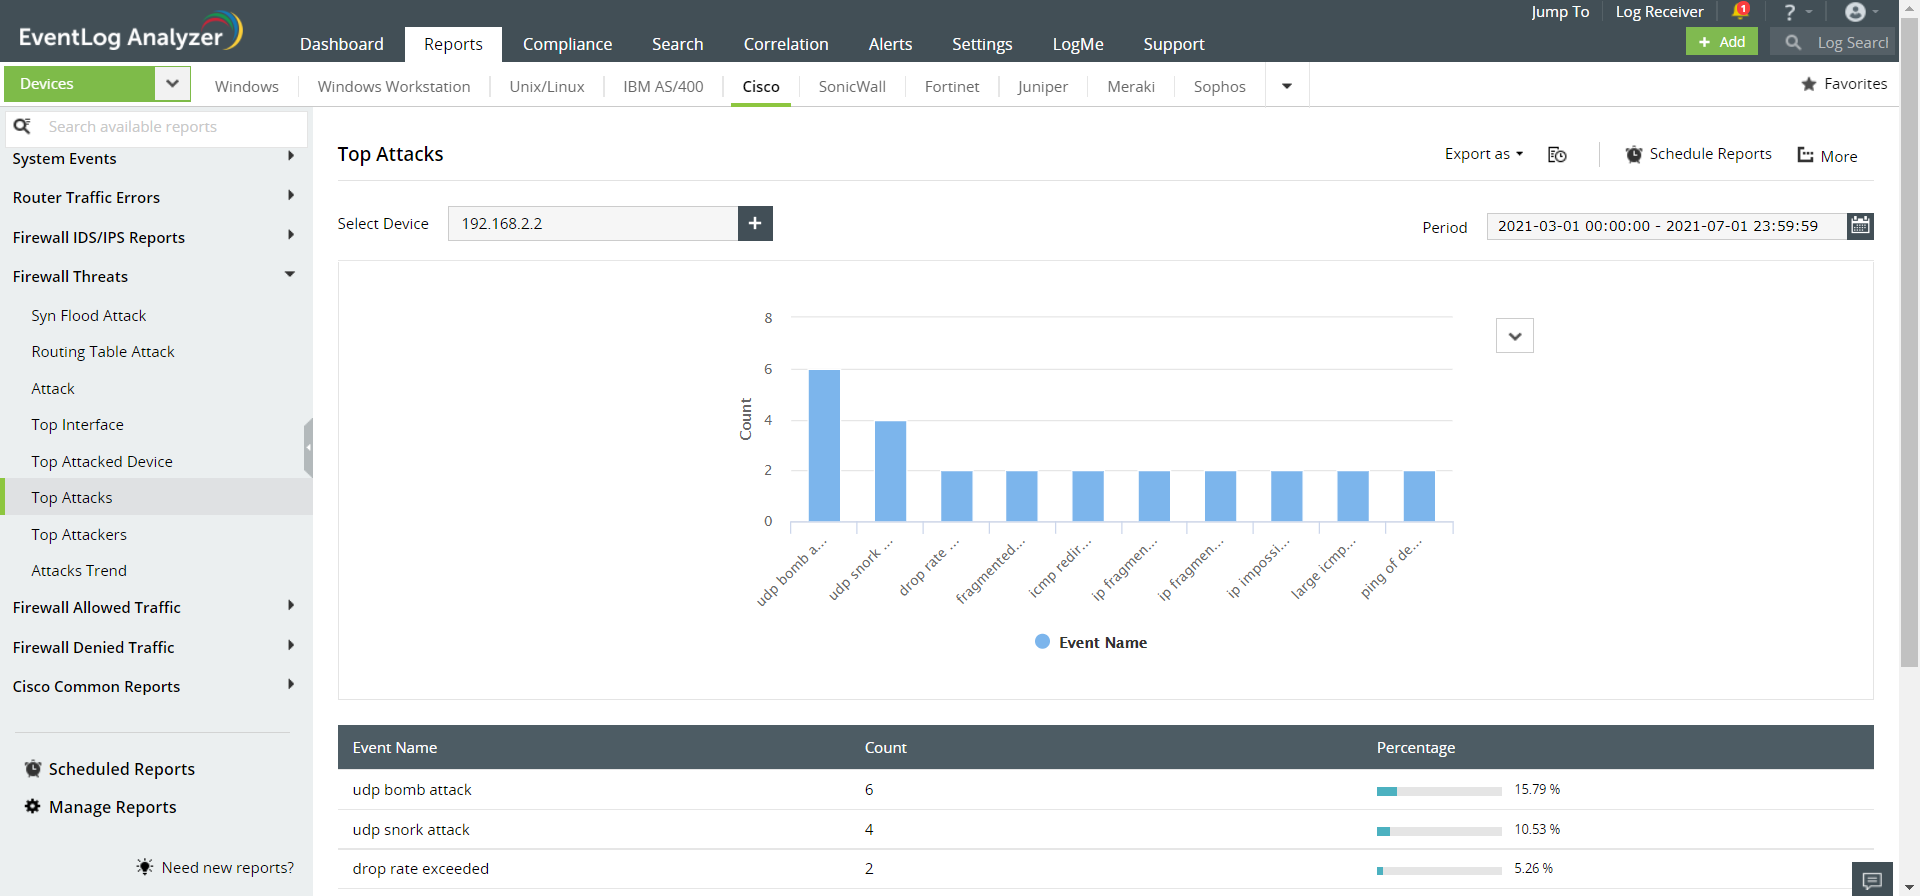
Task: Toggle the Event Name legend marker
Action: coord(1042,642)
